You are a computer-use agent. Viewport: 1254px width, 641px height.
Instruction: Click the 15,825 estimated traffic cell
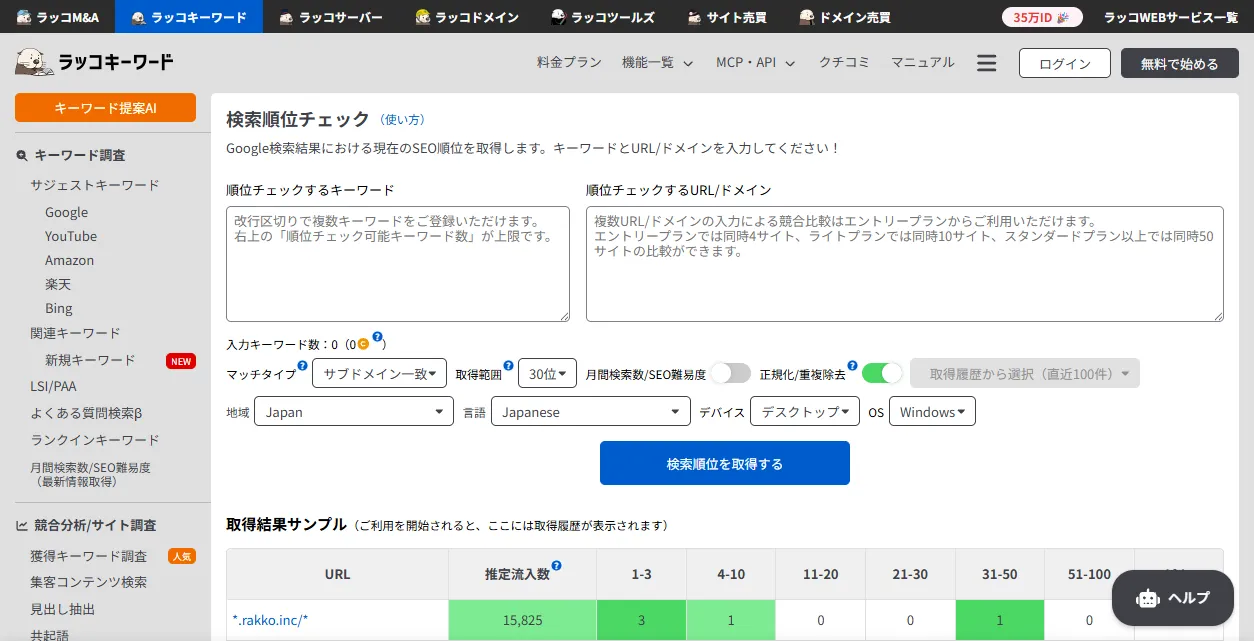pos(523,620)
